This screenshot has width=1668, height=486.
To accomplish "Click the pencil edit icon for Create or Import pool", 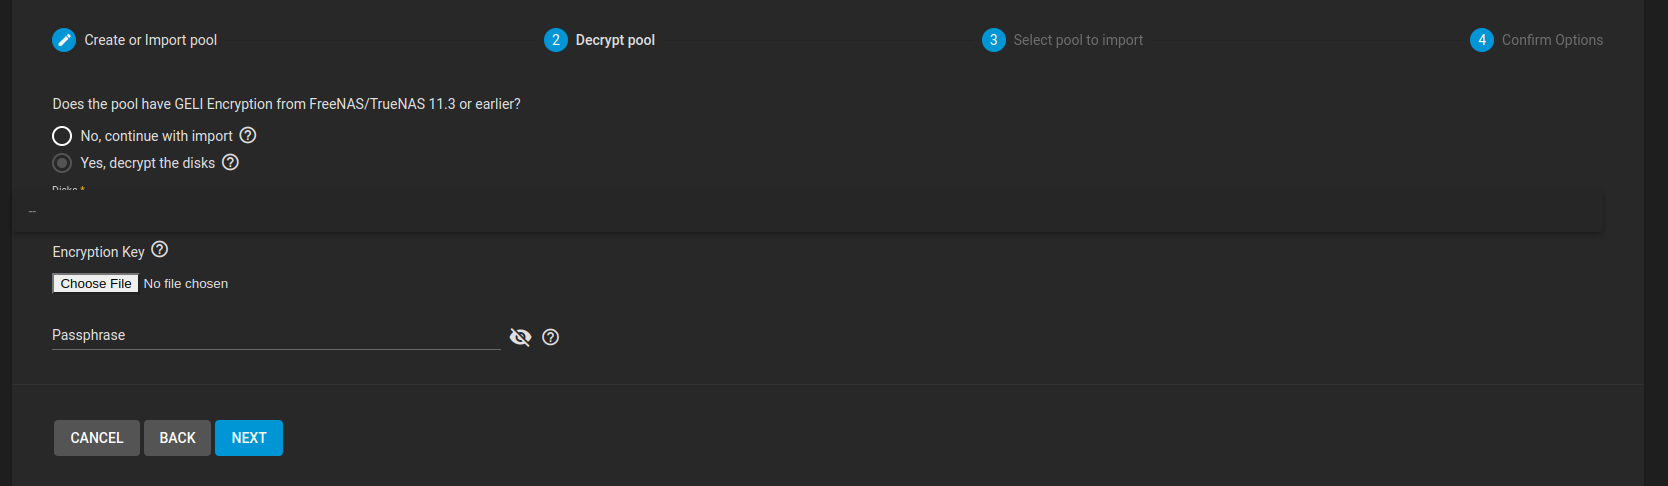I will pyautogui.click(x=64, y=40).
